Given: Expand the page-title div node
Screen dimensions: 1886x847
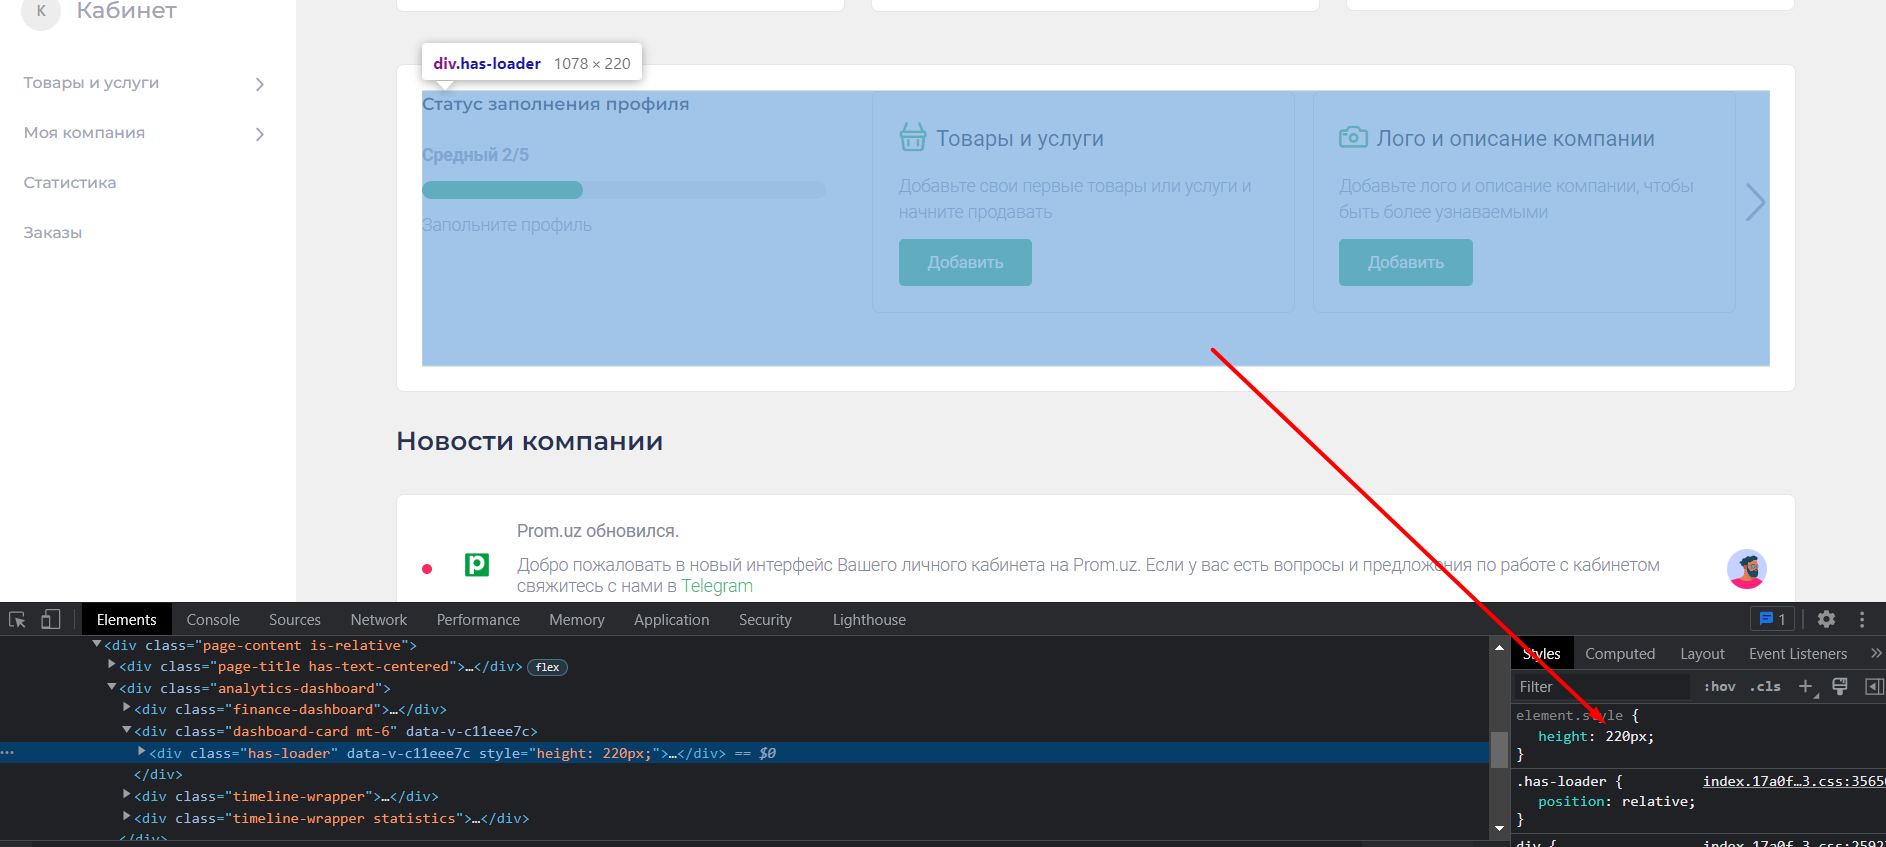Looking at the screenshot, I should pos(112,665).
